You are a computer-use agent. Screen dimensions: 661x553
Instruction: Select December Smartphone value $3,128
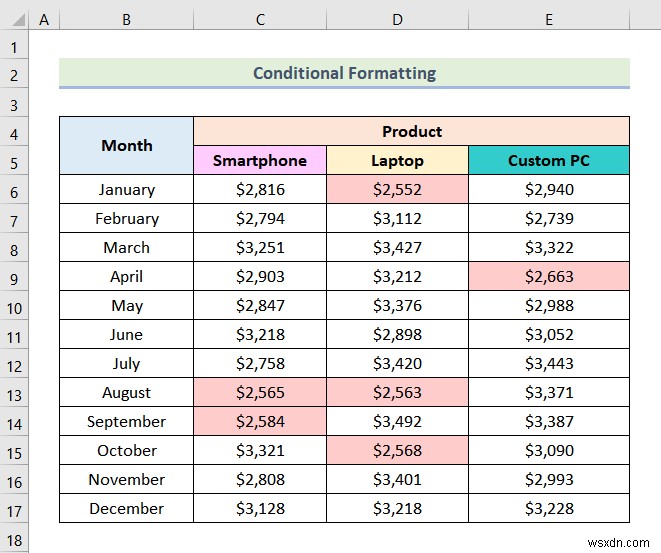(x=260, y=508)
